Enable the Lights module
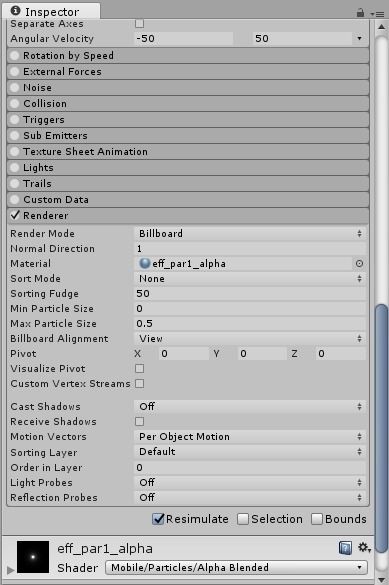Screen dimensions: 389x585 [x=15, y=168]
